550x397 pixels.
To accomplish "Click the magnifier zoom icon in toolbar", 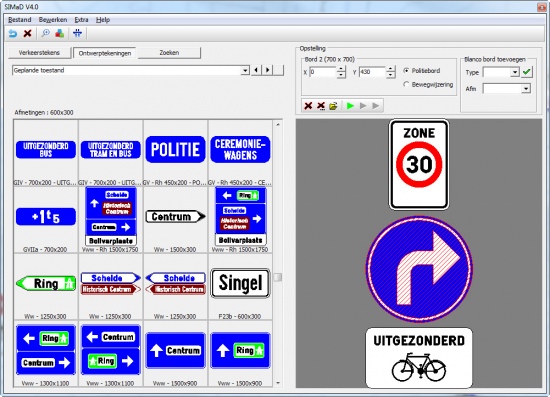I will click(x=46, y=34).
